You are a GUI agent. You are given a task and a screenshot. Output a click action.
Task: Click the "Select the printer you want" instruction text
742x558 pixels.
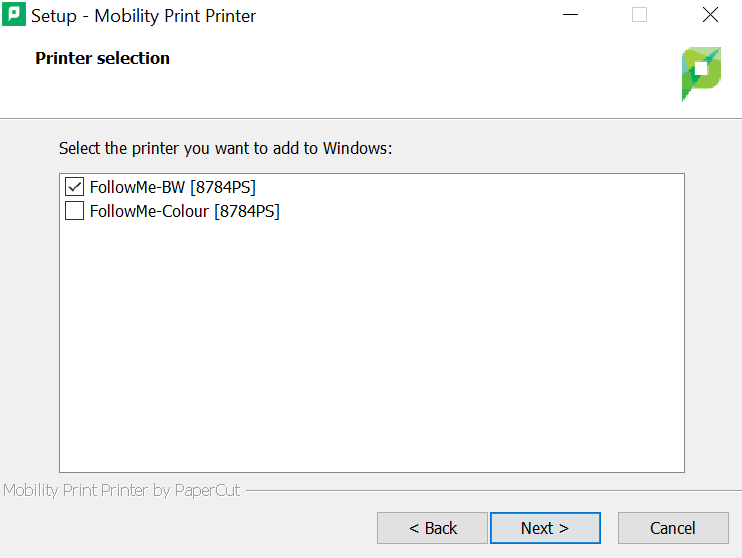coord(226,148)
